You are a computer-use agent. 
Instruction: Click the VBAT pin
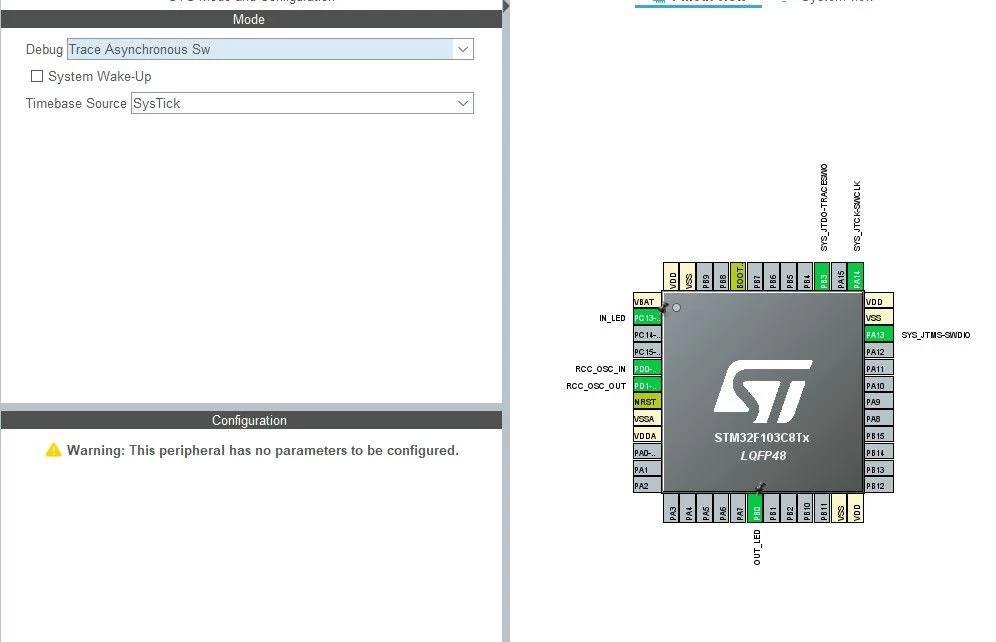point(647,300)
